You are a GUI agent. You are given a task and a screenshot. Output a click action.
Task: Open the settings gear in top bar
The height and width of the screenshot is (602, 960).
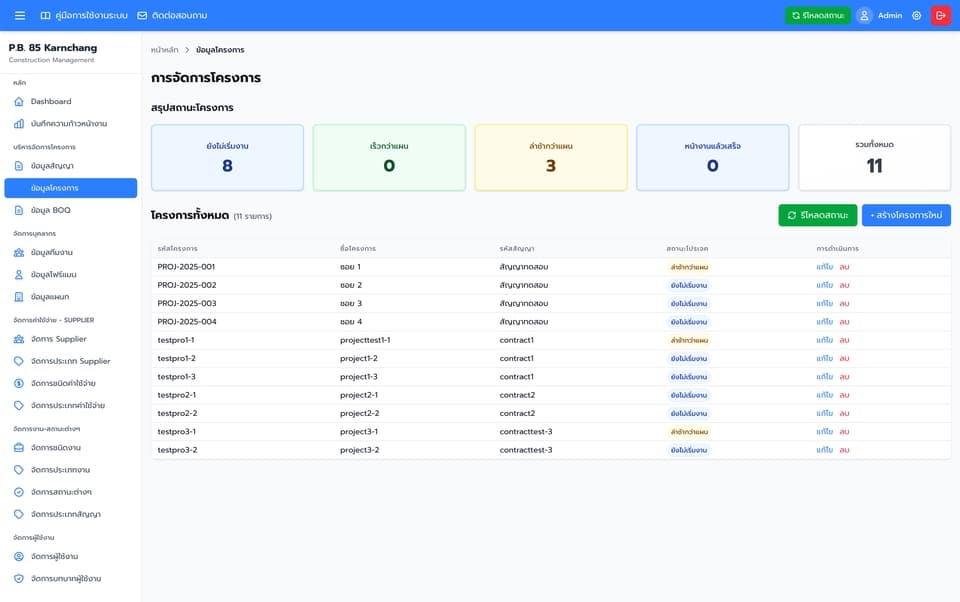(x=917, y=15)
